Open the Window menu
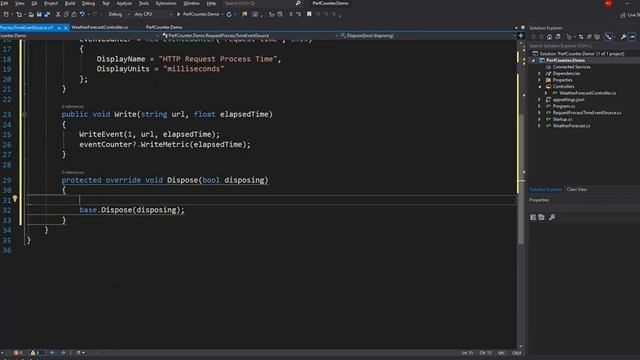640x360 pixels. pyautogui.click(x=191, y=3)
